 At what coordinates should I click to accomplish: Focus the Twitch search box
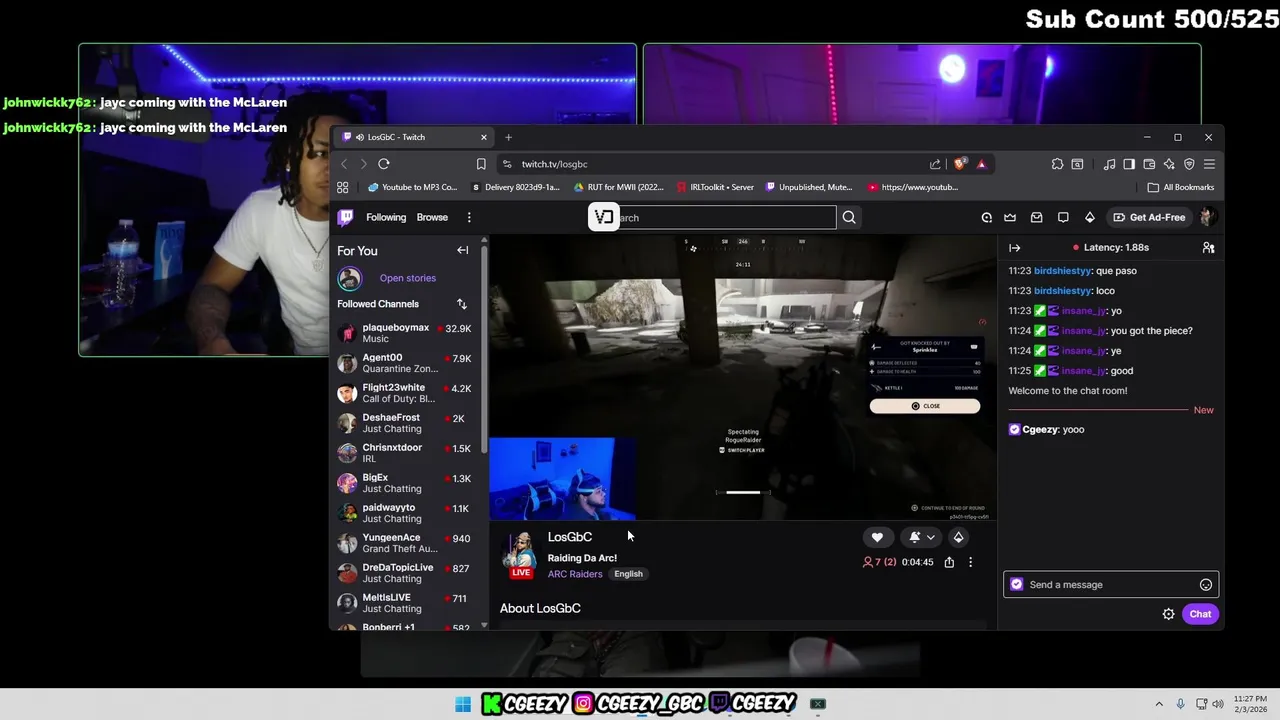tap(727, 217)
